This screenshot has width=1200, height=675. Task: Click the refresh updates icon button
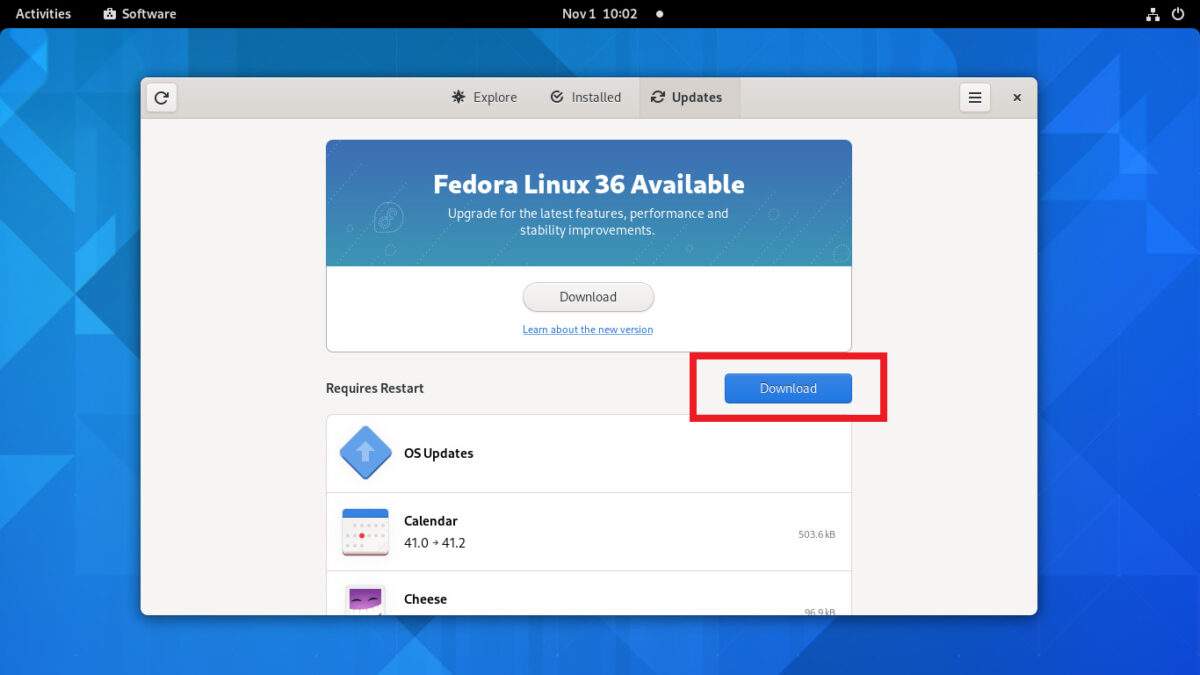coord(162,98)
